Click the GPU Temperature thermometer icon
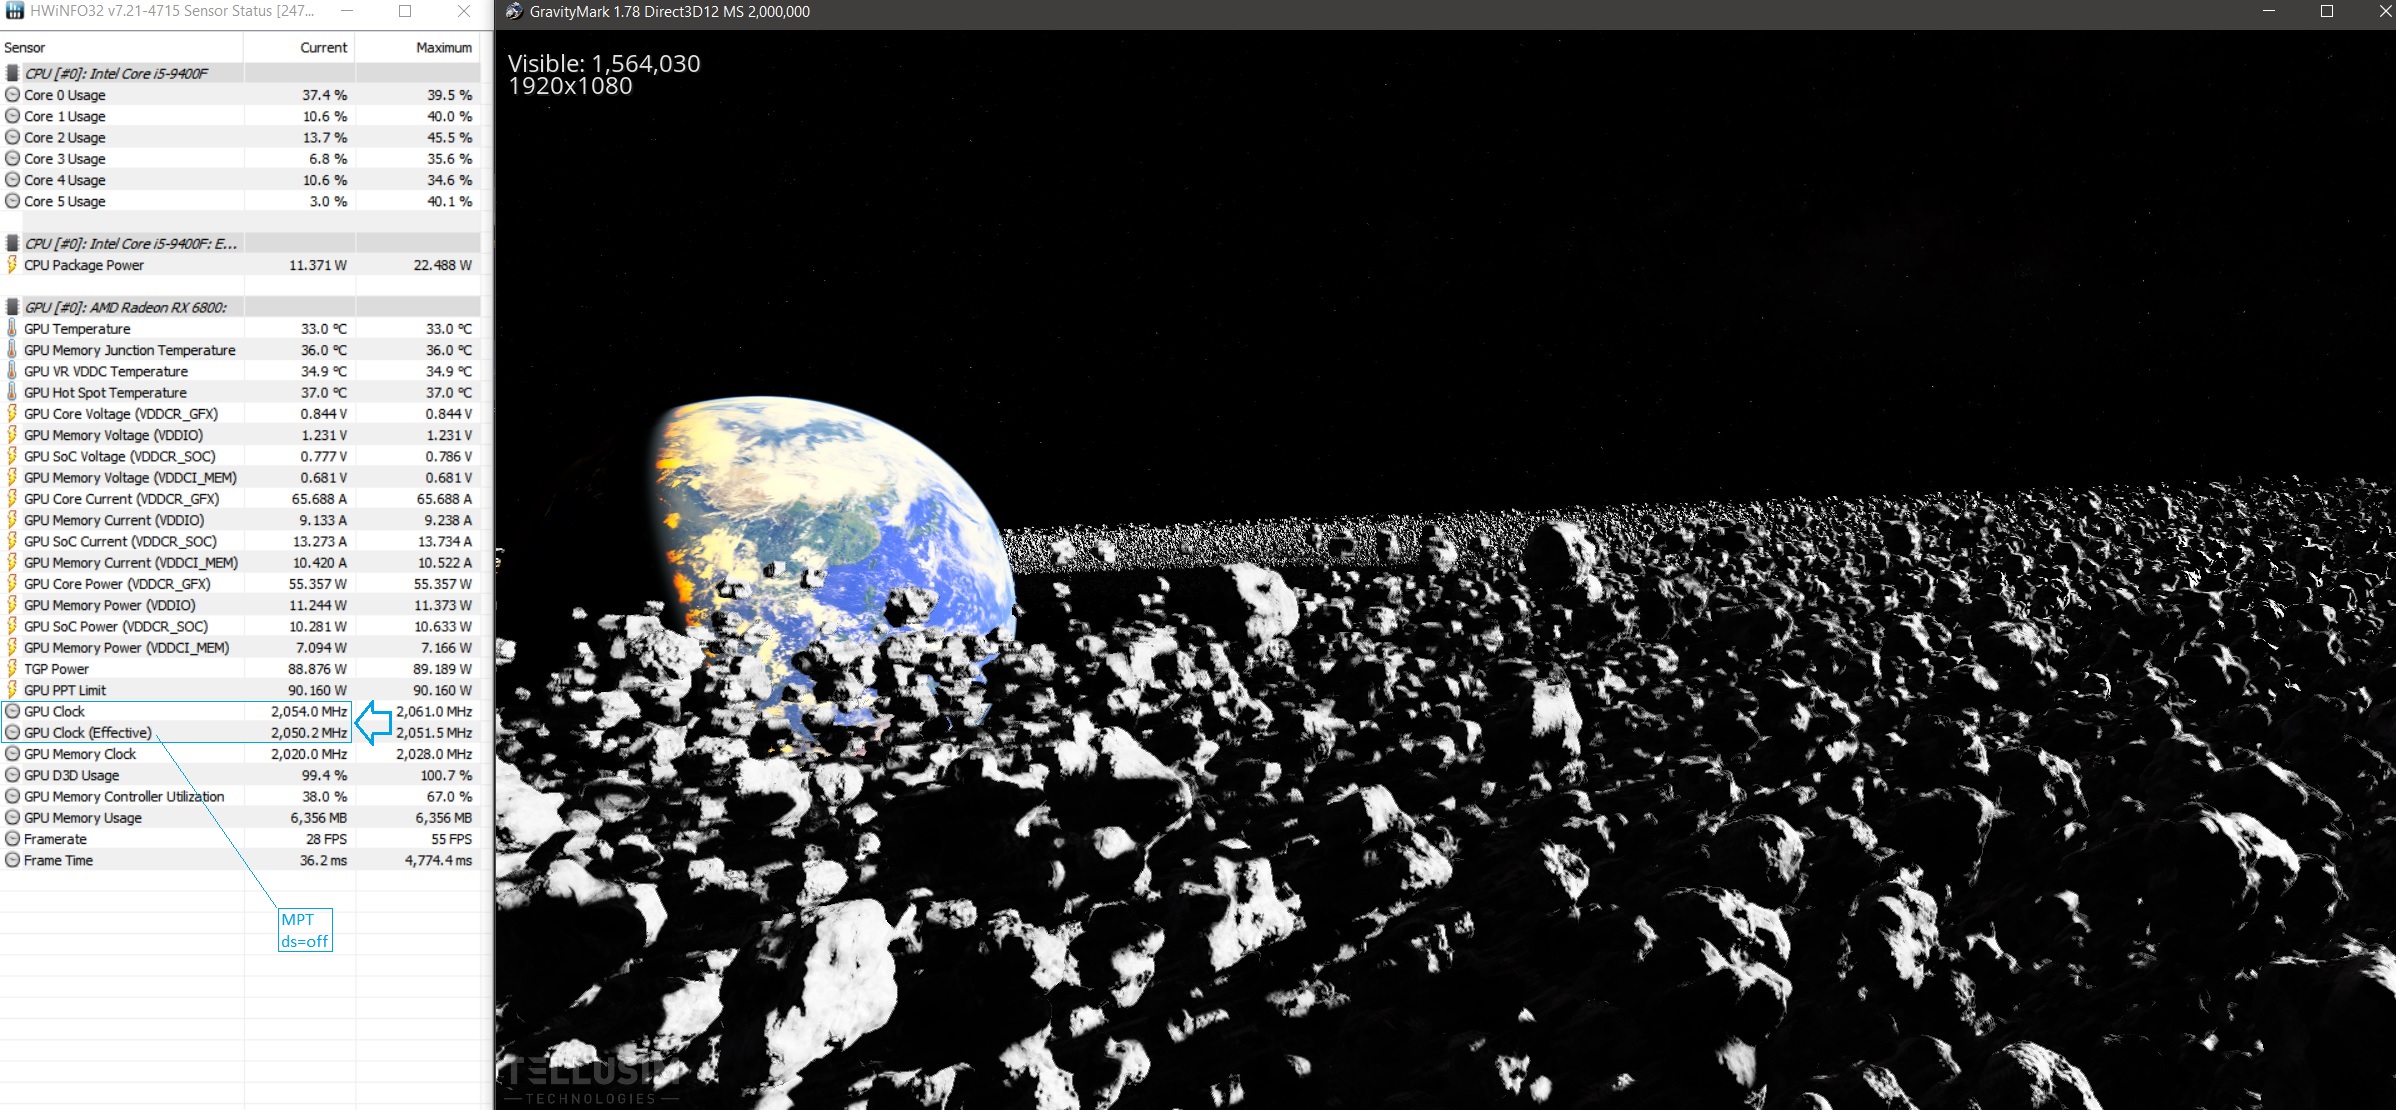 [x=12, y=329]
